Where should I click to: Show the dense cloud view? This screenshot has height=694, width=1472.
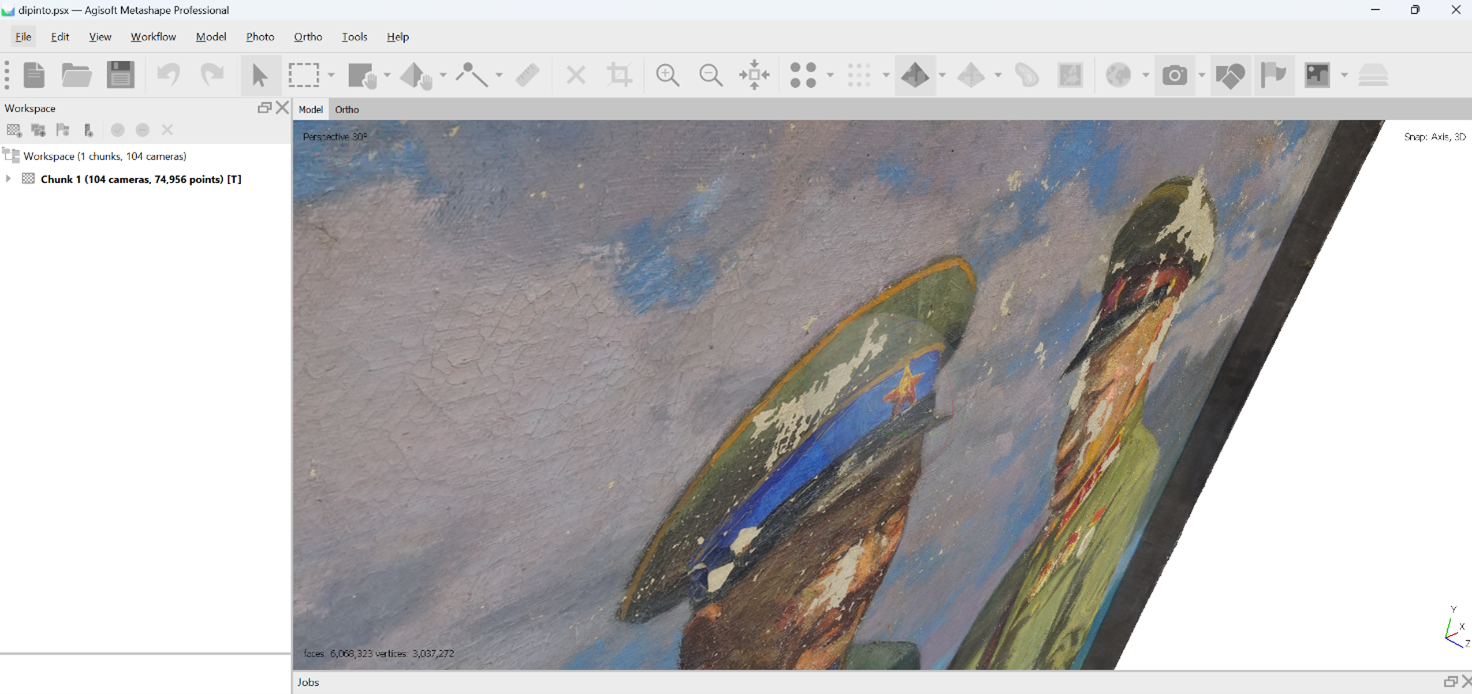pos(859,75)
